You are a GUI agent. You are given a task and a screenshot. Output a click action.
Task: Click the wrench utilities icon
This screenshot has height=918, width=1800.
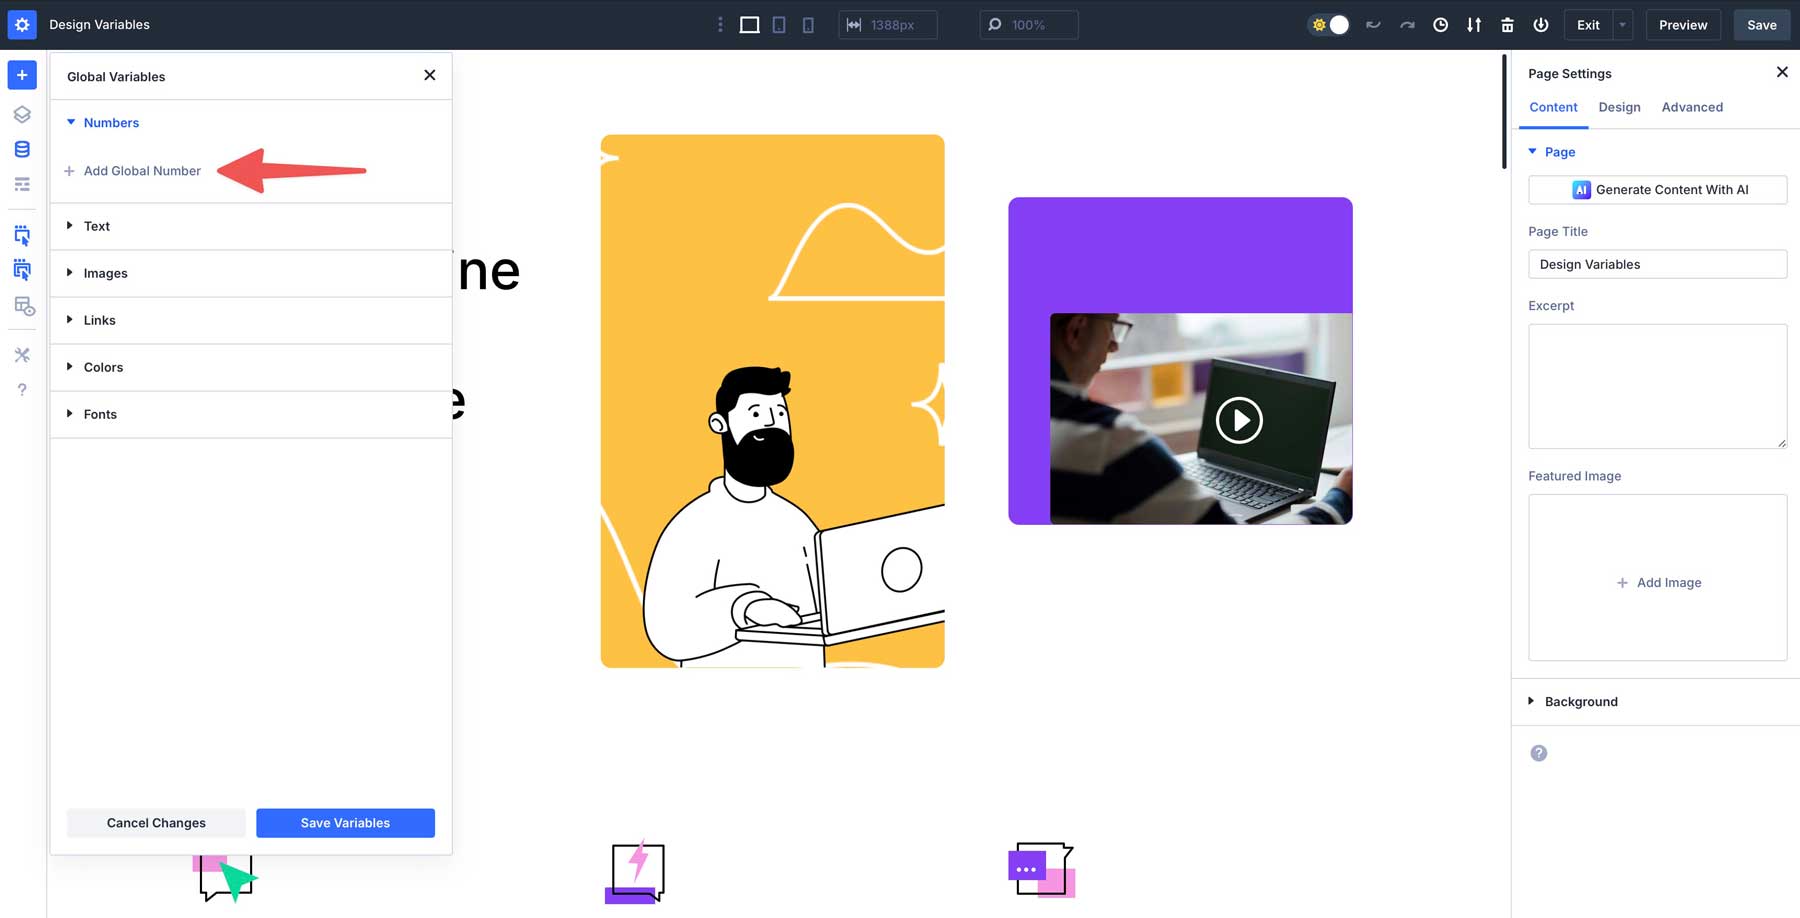22,354
